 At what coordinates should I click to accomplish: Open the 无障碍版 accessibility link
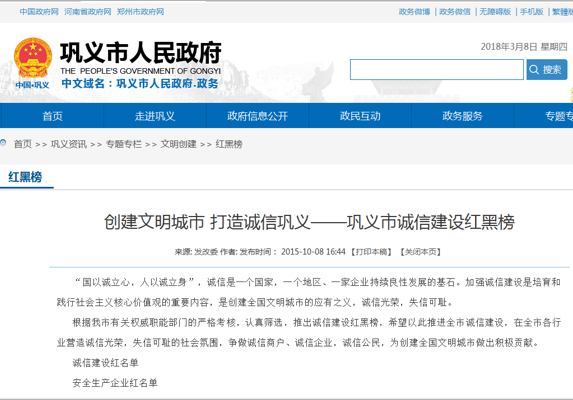(495, 12)
